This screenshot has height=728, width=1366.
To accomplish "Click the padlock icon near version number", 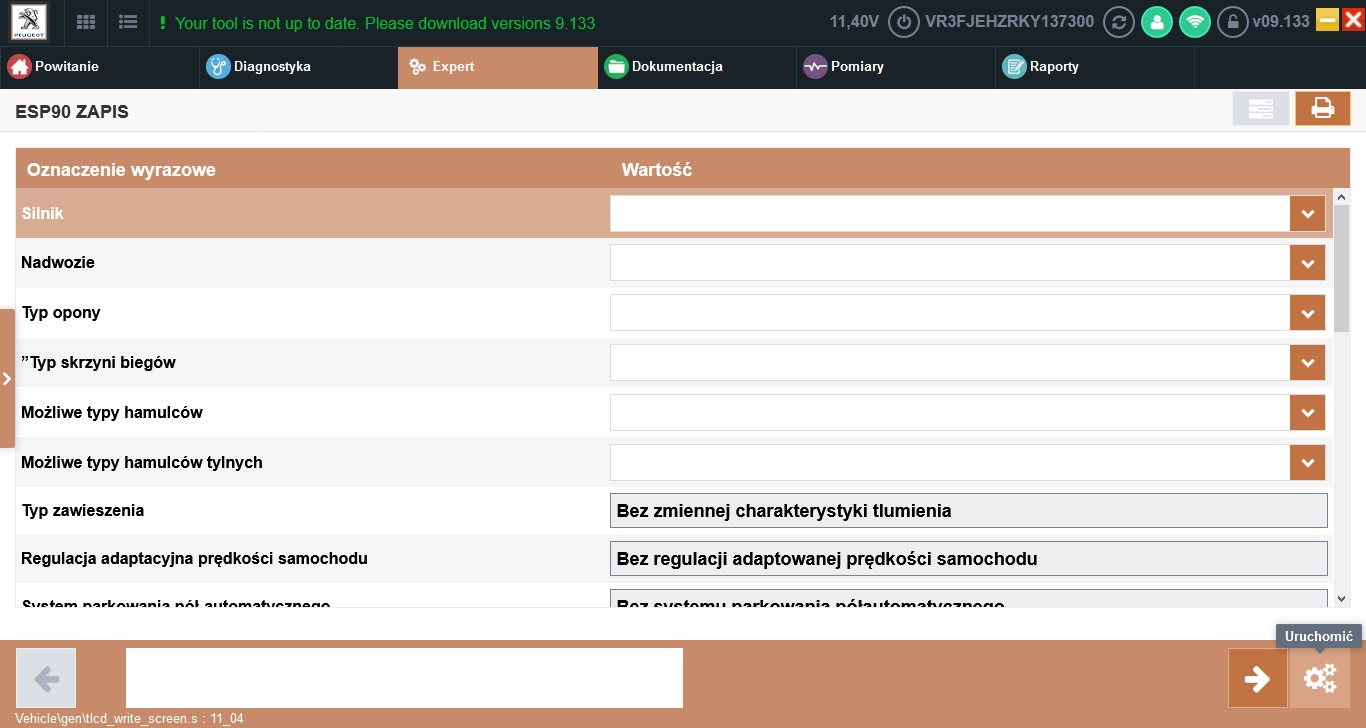I will tap(1232, 22).
